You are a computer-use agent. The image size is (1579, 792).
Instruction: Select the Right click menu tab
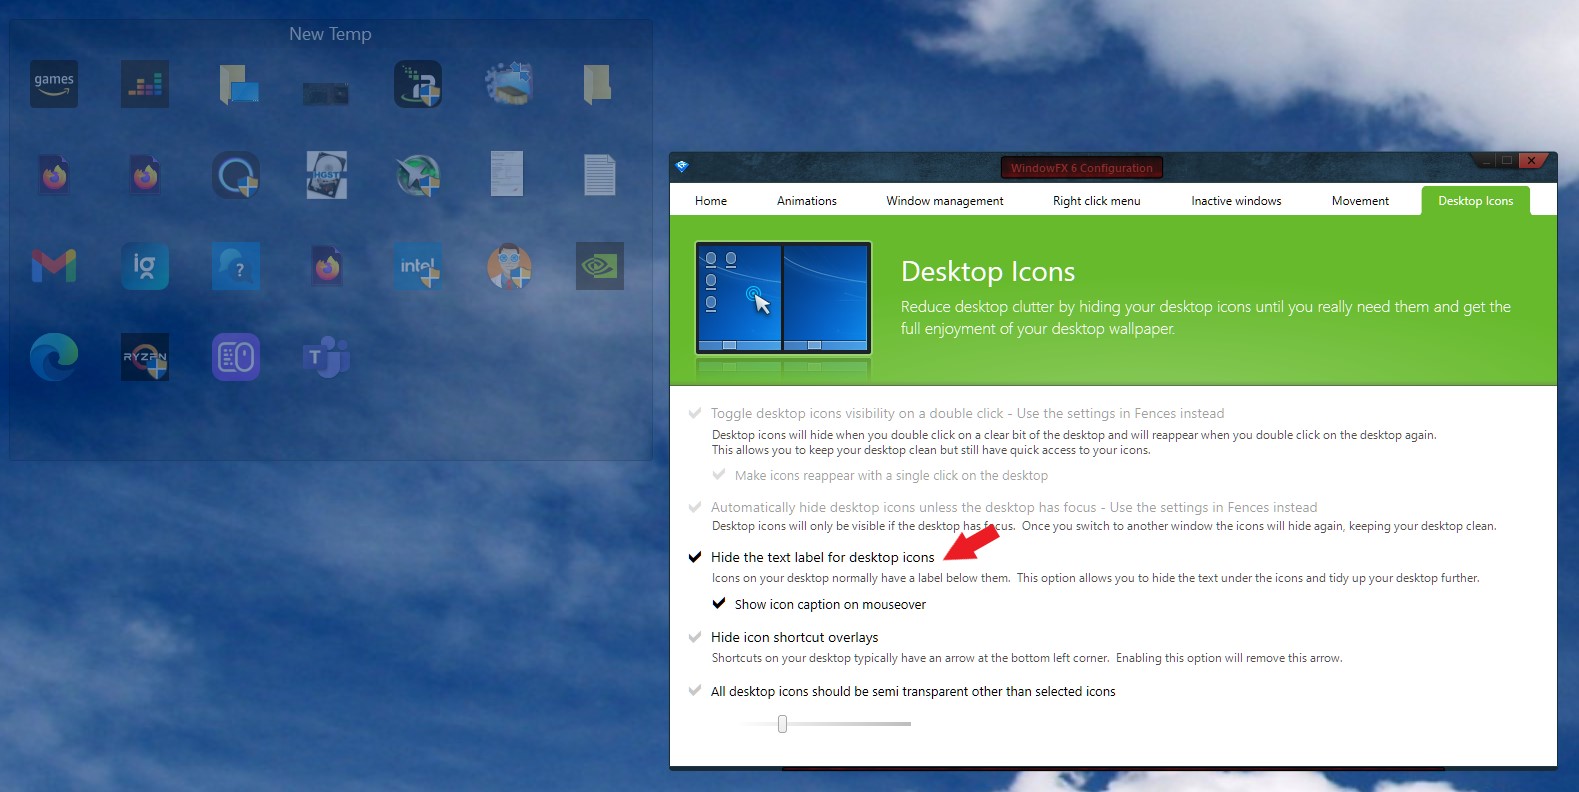click(1097, 201)
